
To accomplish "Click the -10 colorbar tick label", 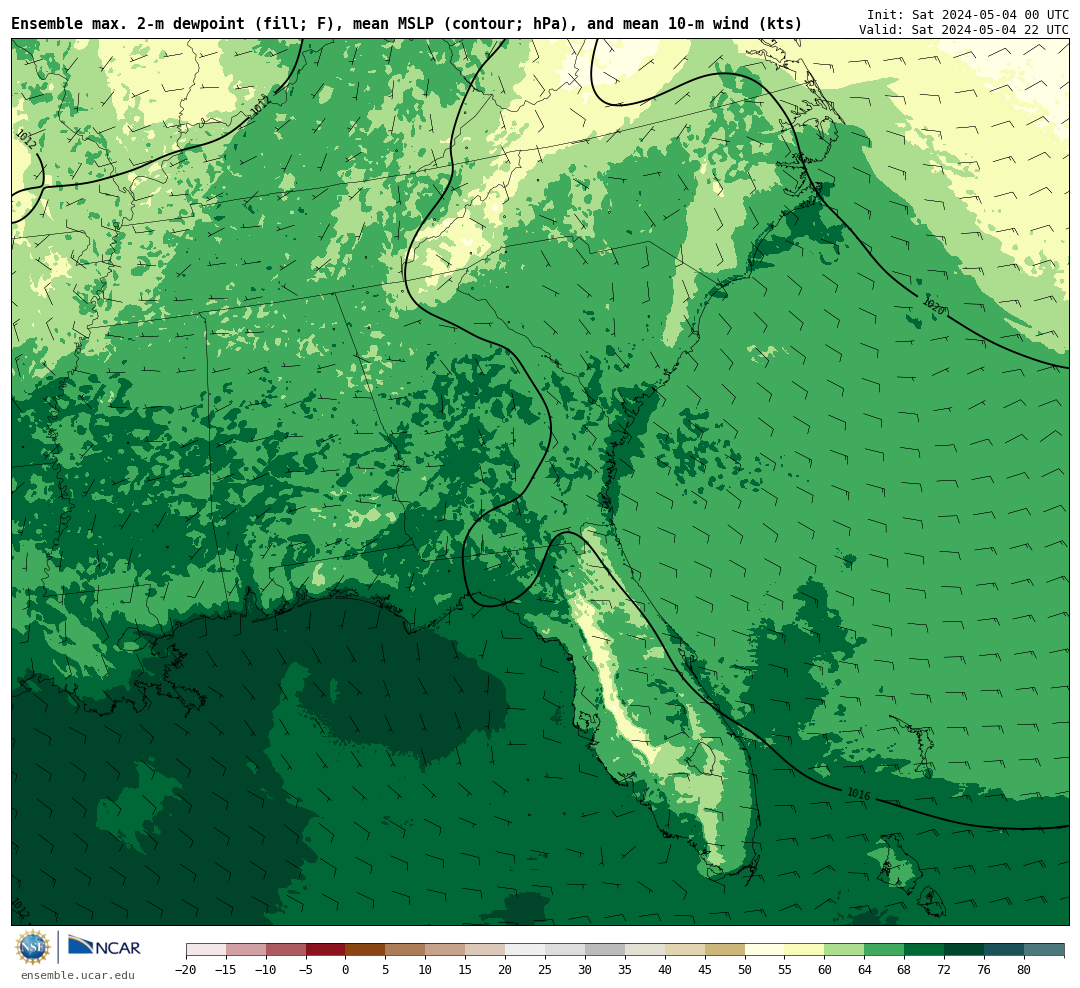I will (266, 969).
